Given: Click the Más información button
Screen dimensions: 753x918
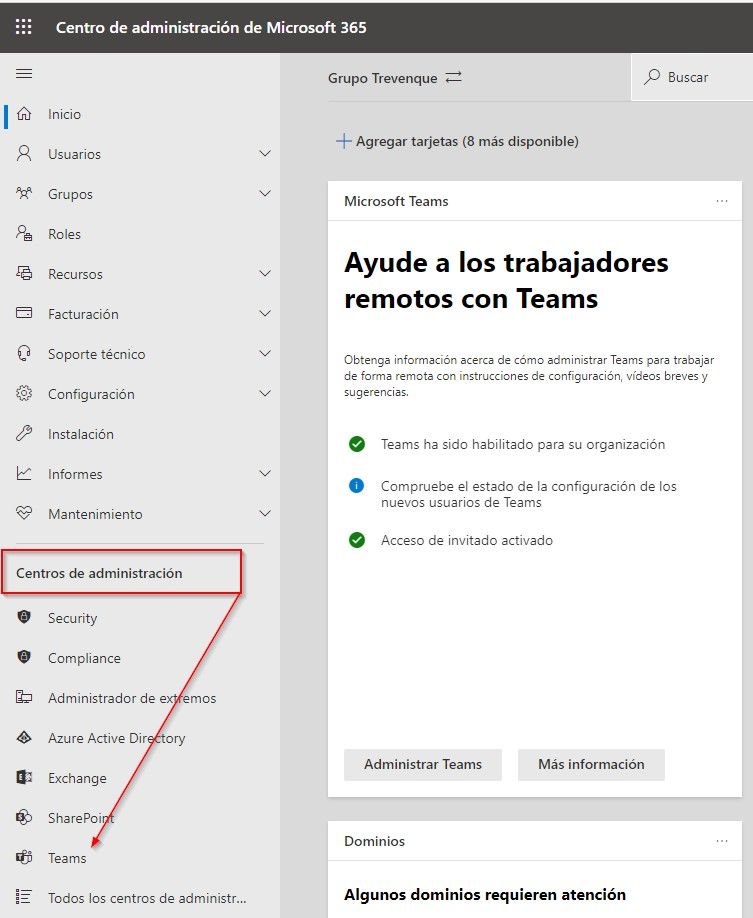Looking at the screenshot, I should tap(590, 764).
